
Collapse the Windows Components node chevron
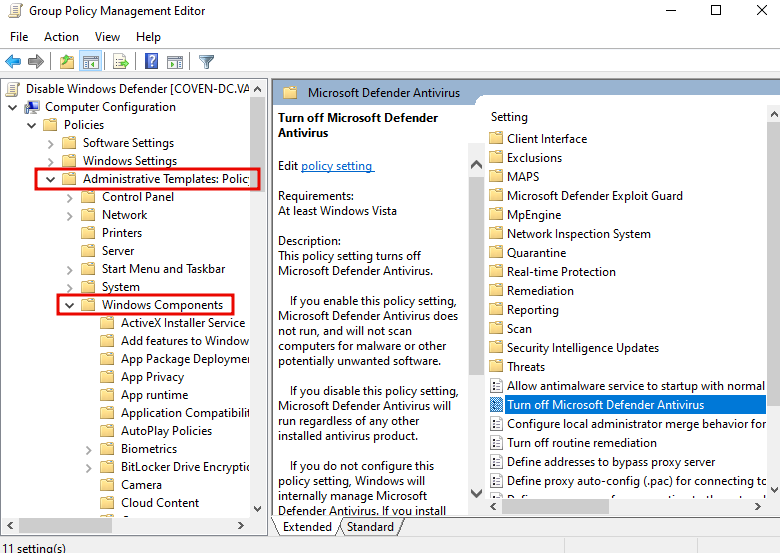[x=70, y=305]
